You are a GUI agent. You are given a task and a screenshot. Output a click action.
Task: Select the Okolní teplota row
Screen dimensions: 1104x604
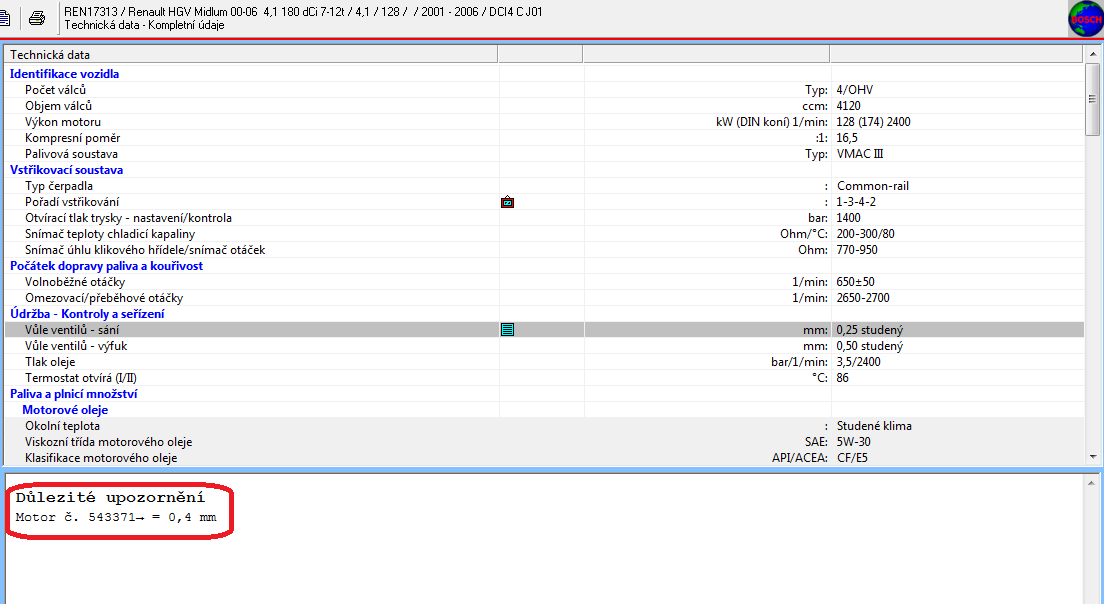pyautogui.click(x=544, y=426)
